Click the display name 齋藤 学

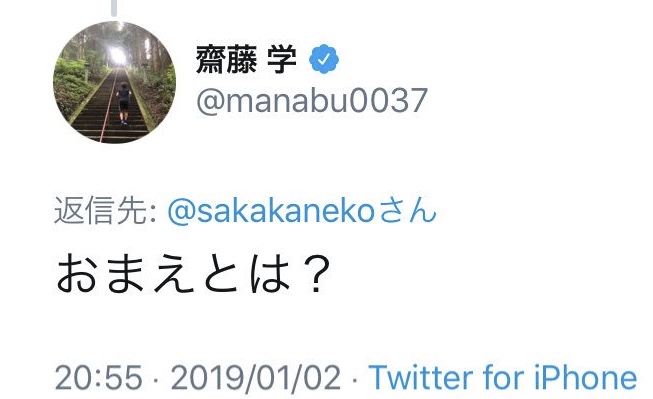[246, 60]
